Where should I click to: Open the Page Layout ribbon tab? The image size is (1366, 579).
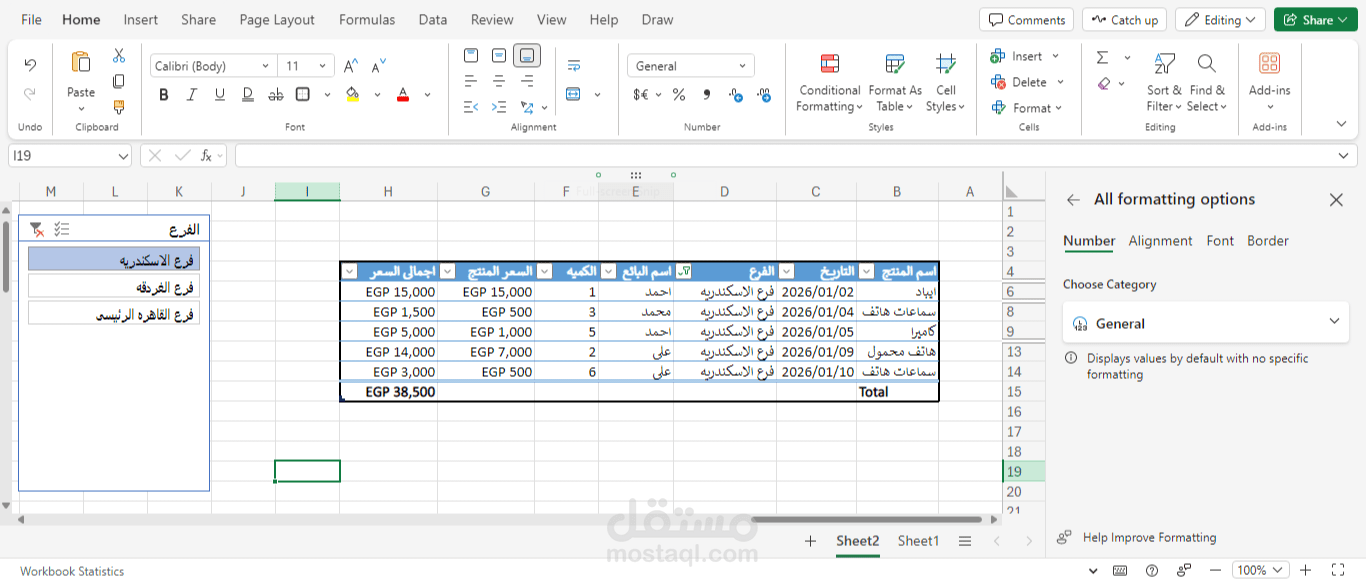click(277, 20)
